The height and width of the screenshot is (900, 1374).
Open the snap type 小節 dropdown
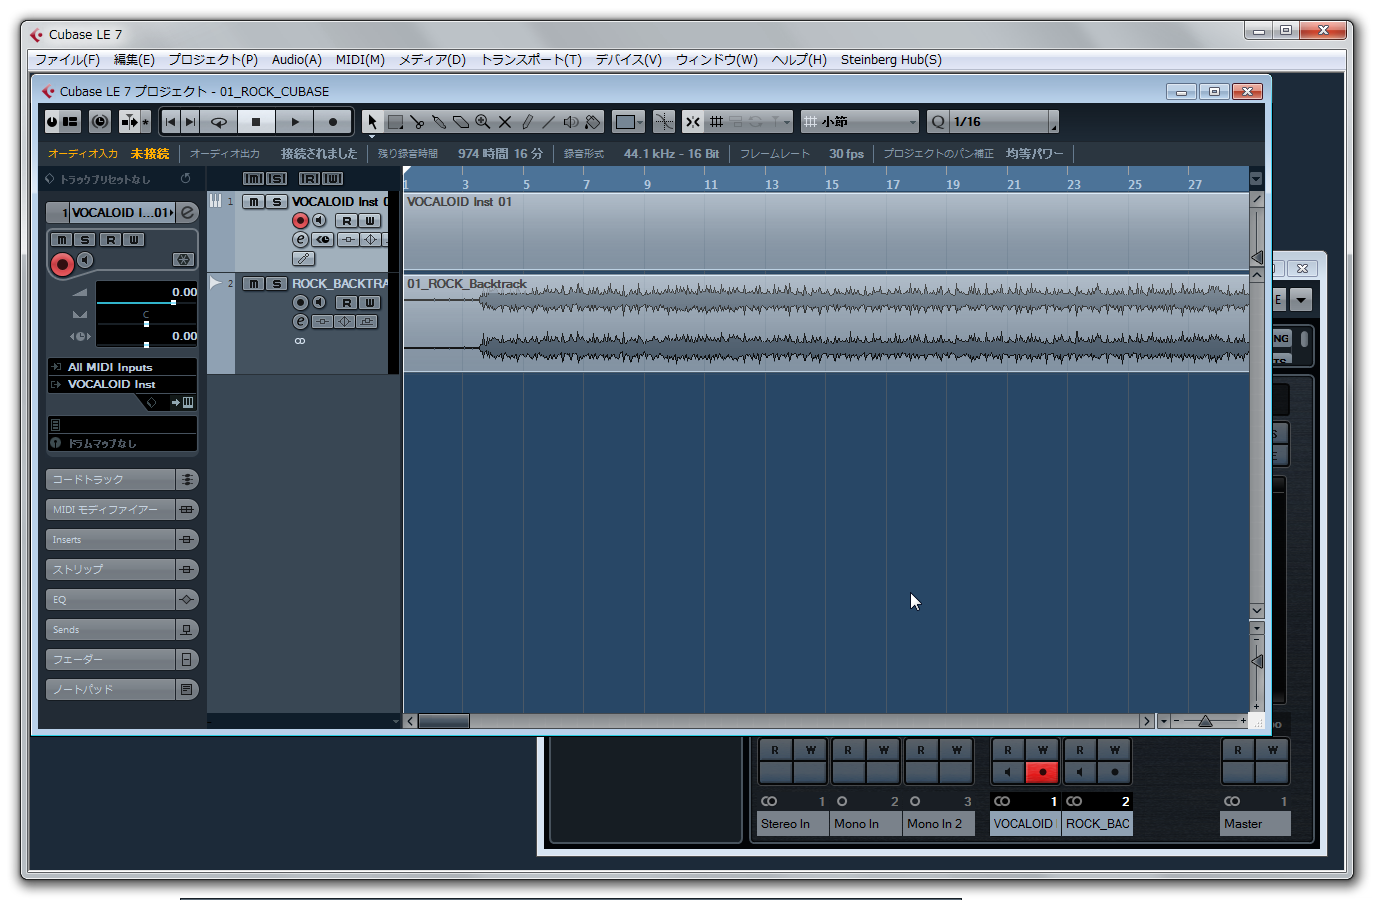[x=860, y=122]
